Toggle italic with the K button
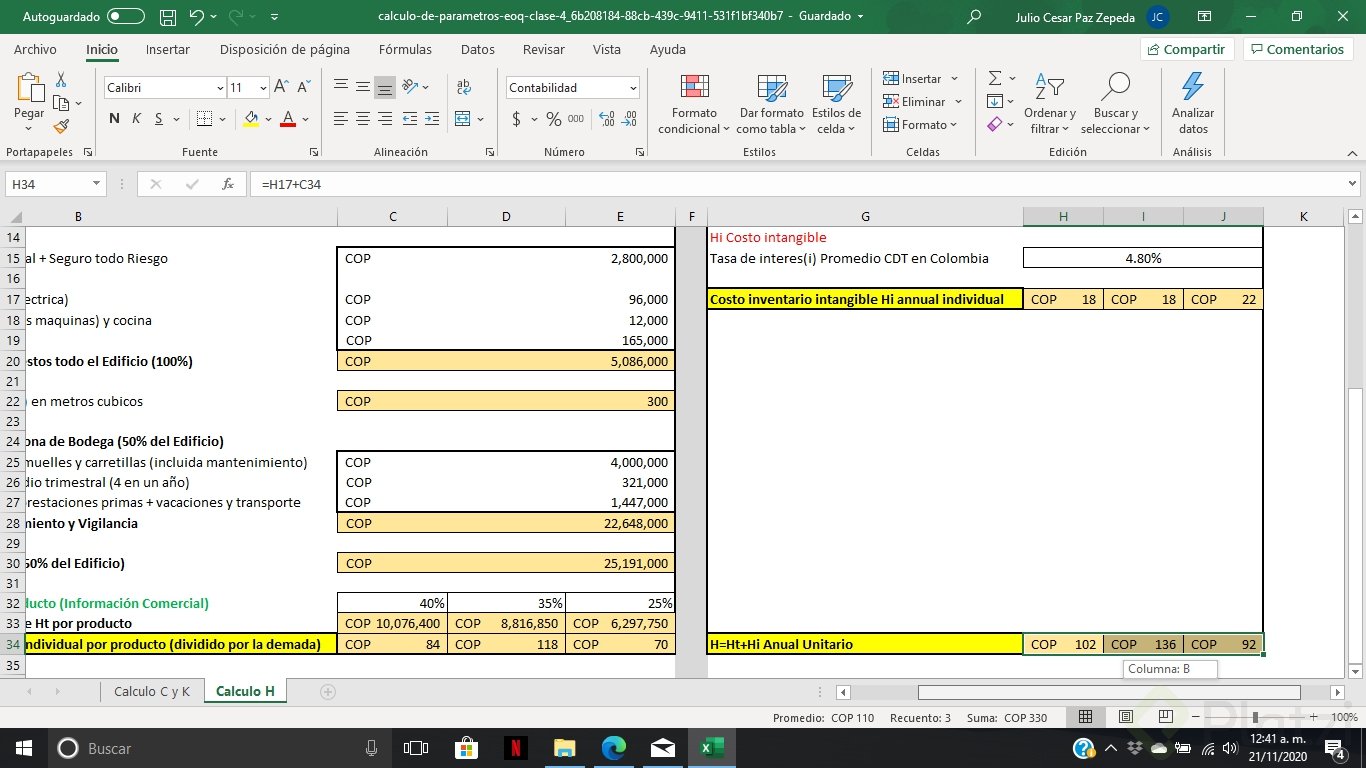This screenshot has height=768, width=1366. 135,118
